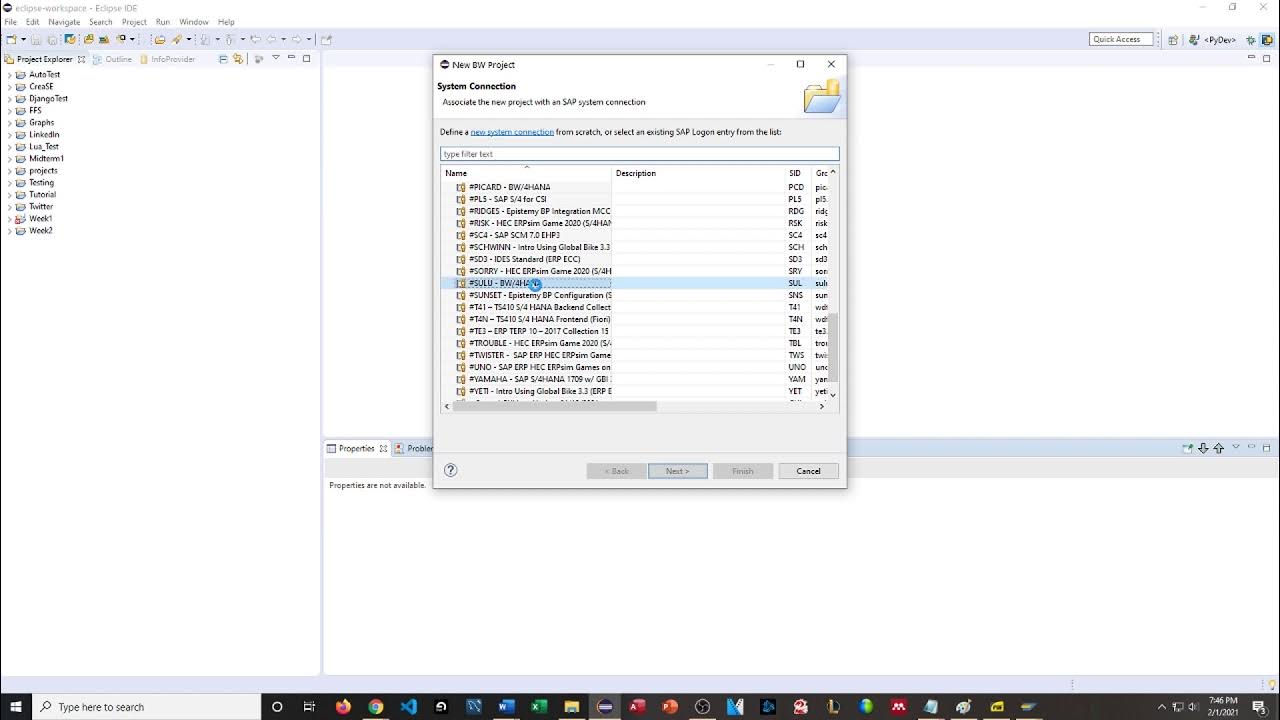Open the Help menu

(x=226, y=22)
